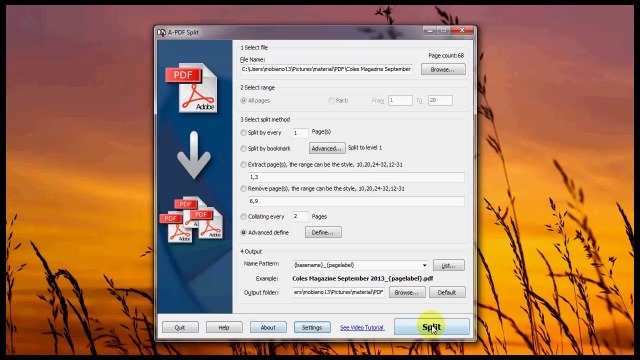This screenshot has width=640, height=360.
Task: Click the Split to level 1 text
Action: pos(365,148)
